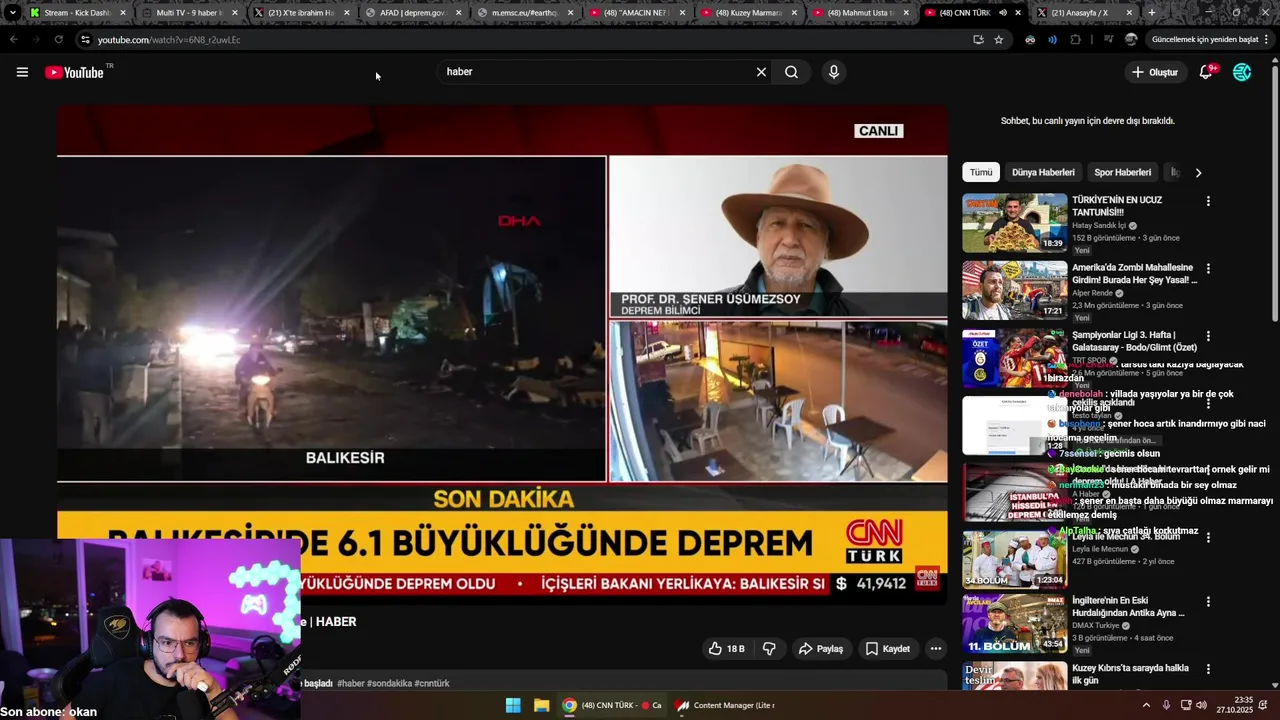Select the Tümü filter chip
The width and height of the screenshot is (1280, 720).
tap(981, 172)
